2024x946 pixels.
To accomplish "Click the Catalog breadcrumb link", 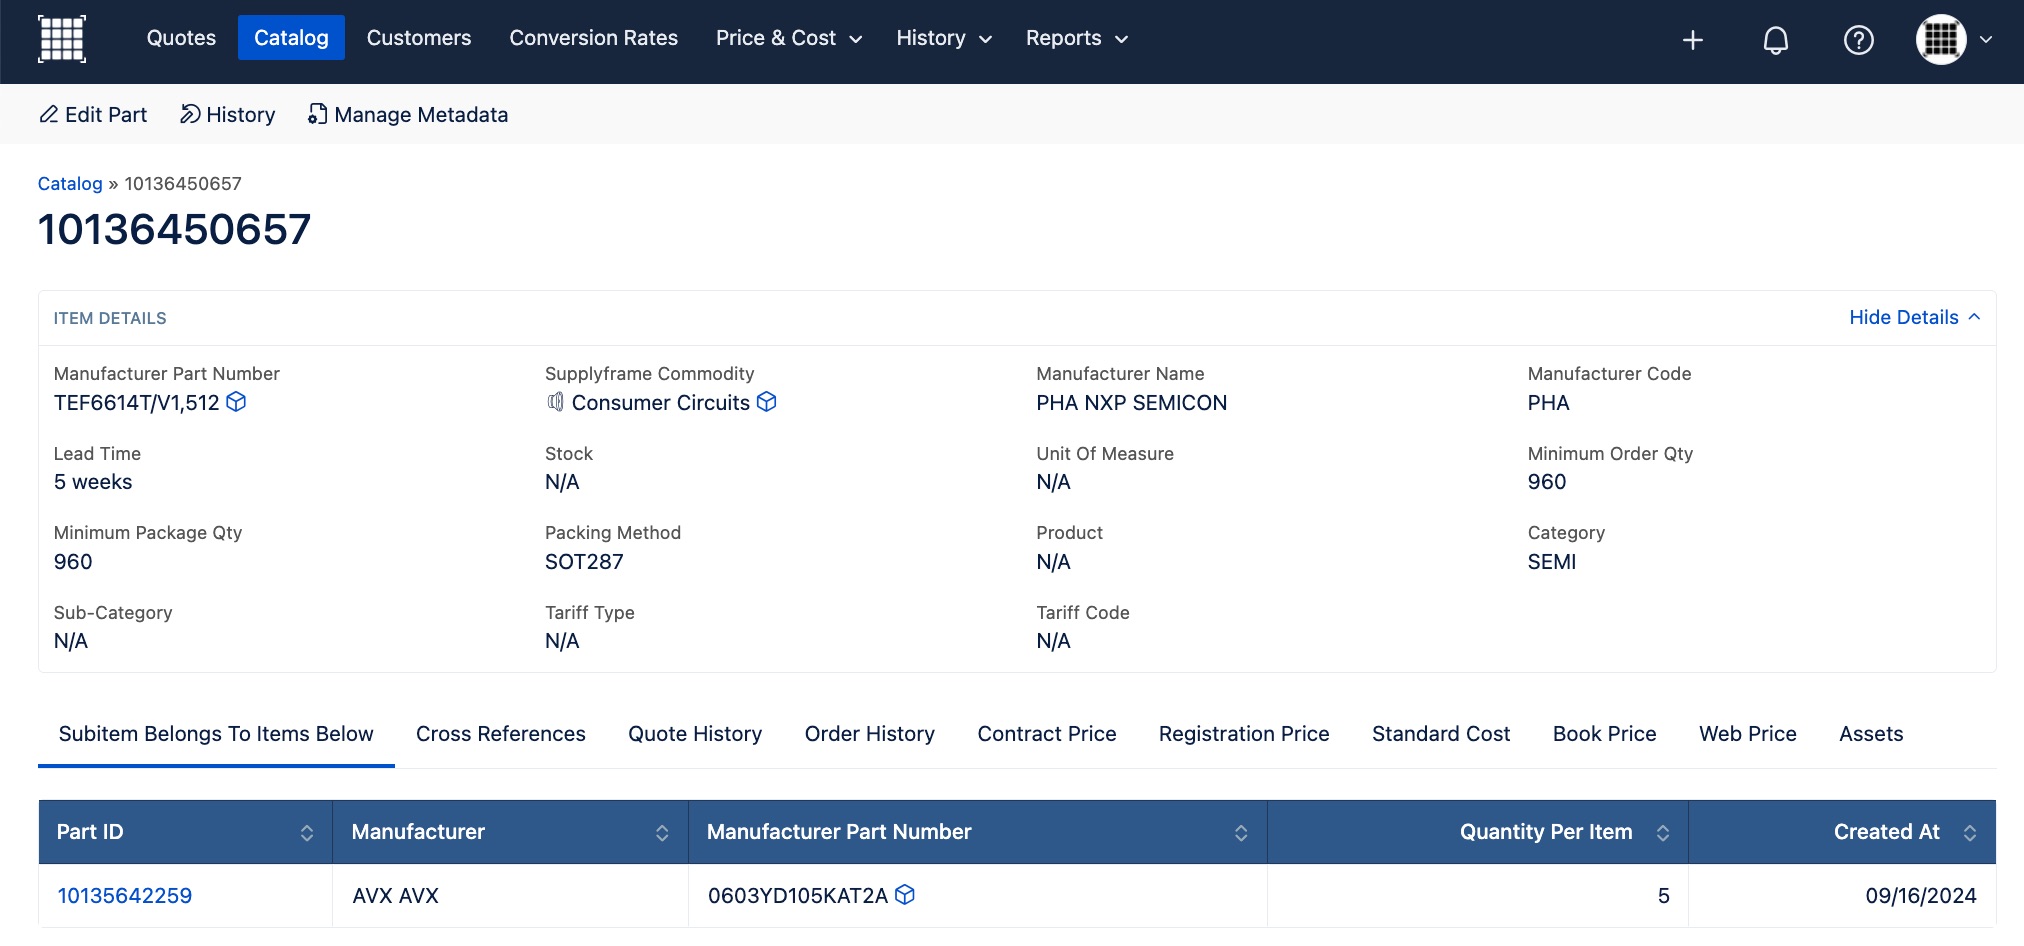I will [70, 183].
